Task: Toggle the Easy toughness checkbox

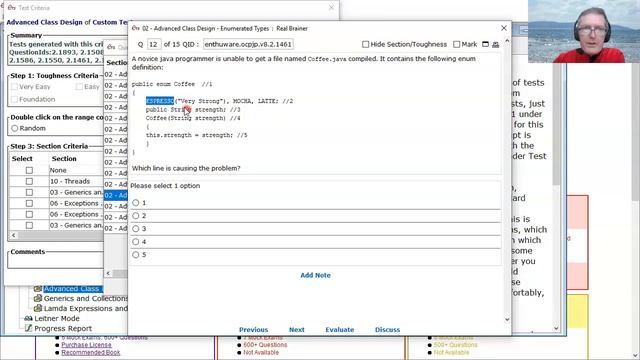Action: [79, 87]
